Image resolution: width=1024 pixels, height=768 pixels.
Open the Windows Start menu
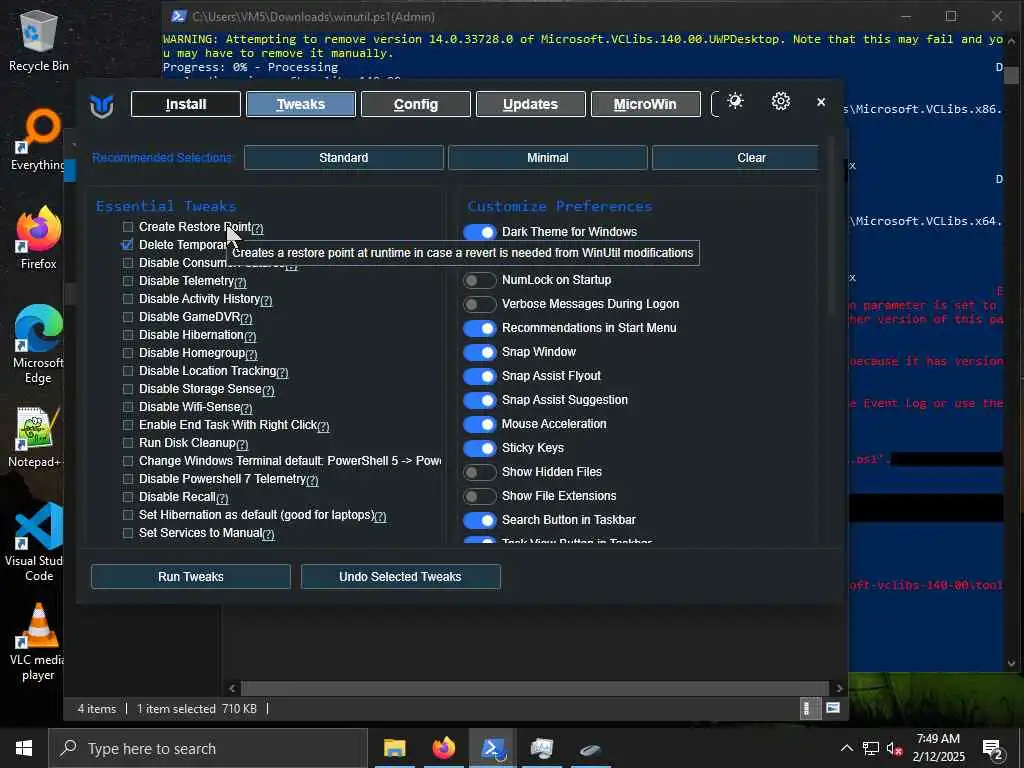pyautogui.click(x=24, y=748)
